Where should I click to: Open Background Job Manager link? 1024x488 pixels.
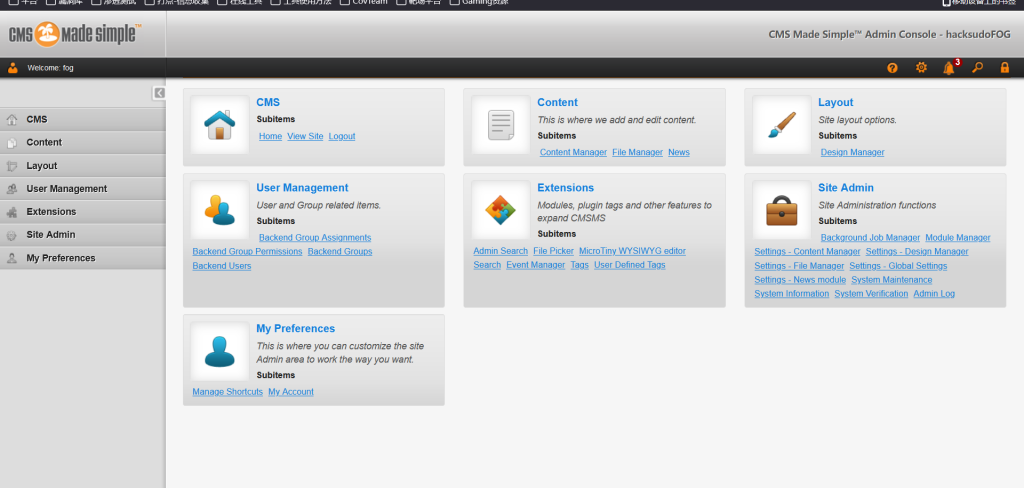pyautogui.click(x=870, y=238)
